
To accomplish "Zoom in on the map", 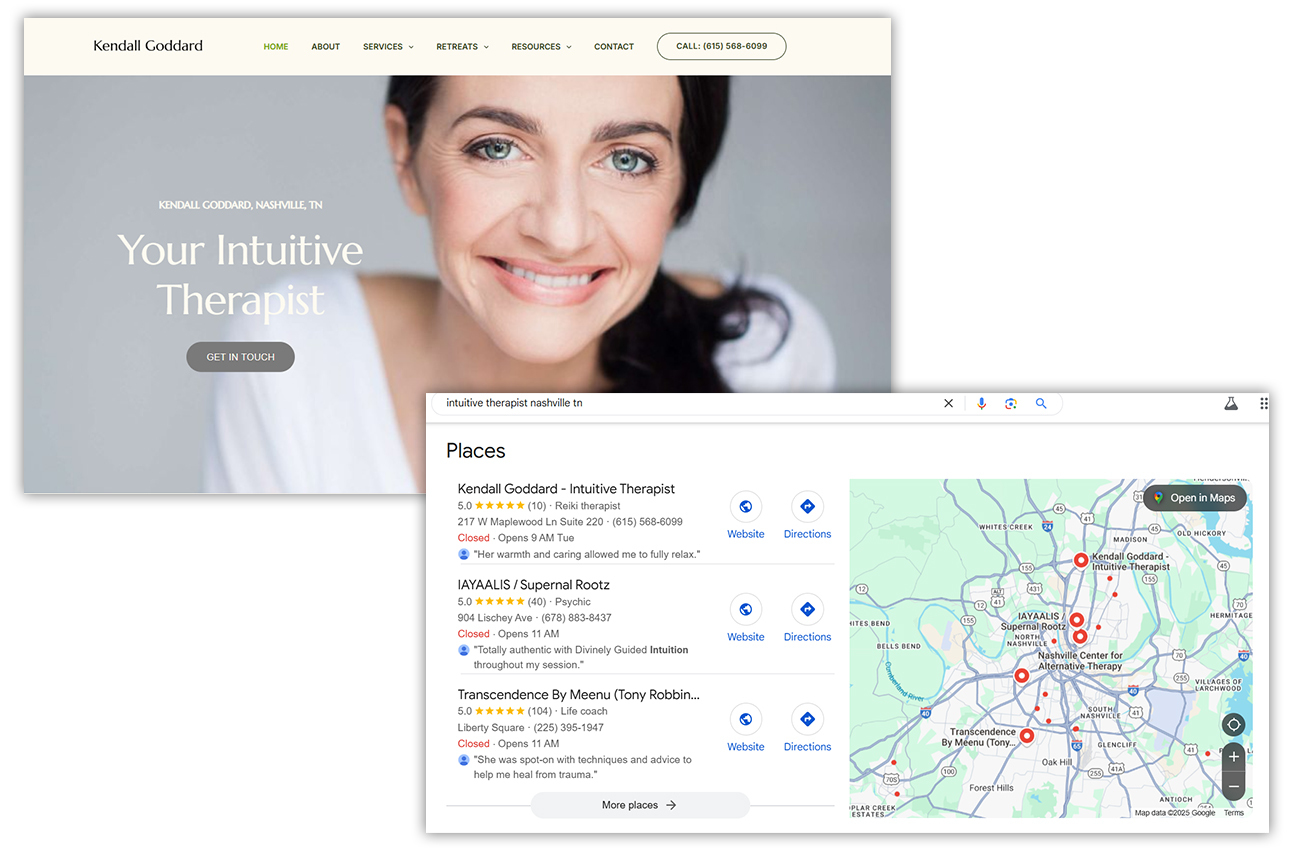I will 1233,757.
